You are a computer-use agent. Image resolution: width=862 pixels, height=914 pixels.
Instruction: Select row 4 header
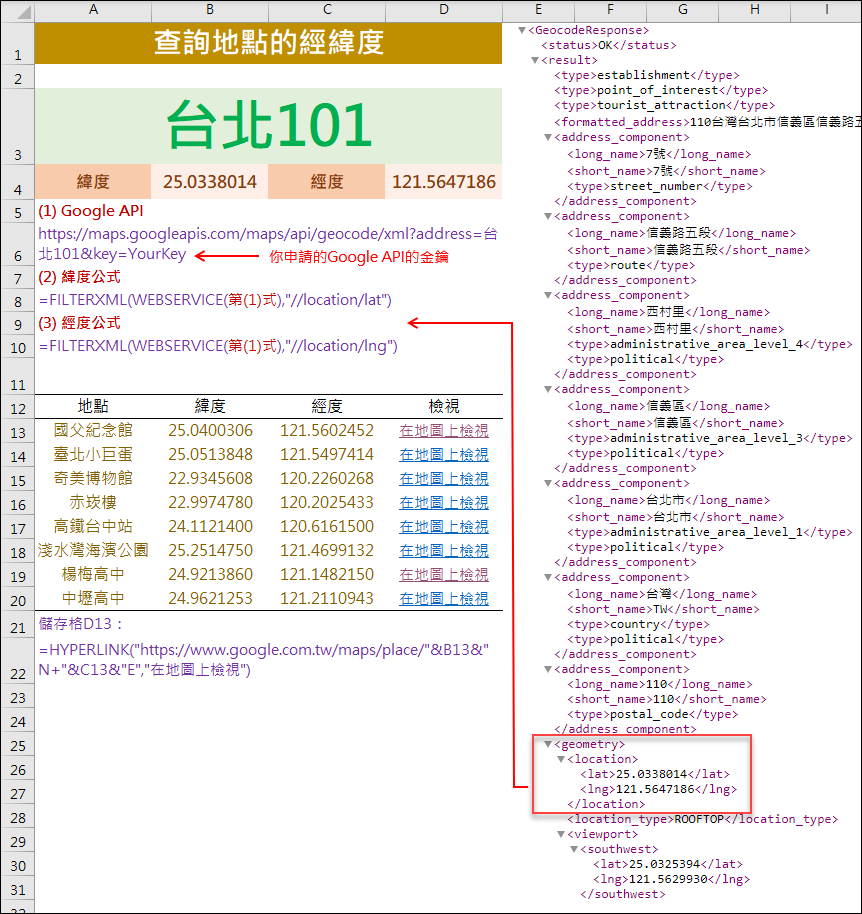click(x=17, y=182)
